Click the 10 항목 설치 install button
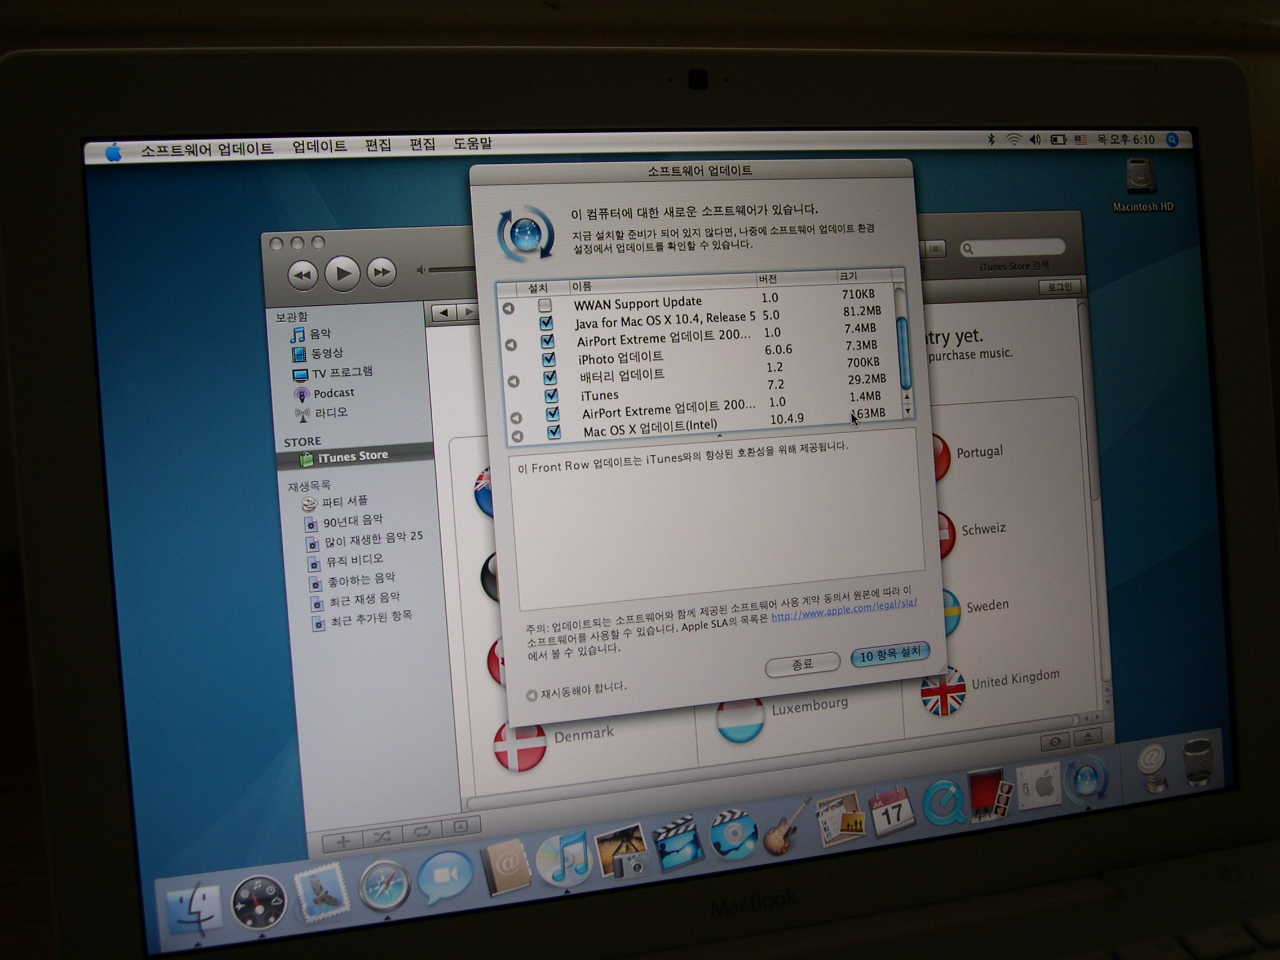This screenshot has height=960, width=1280. 890,654
